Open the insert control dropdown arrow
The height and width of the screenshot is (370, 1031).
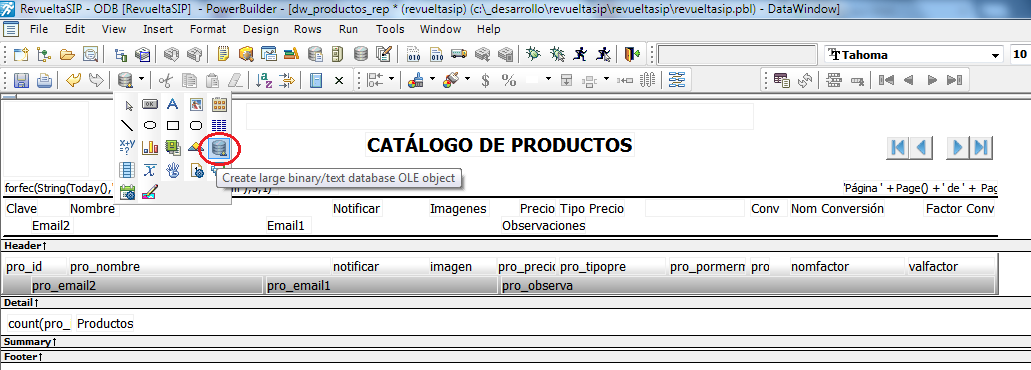coord(141,80)
